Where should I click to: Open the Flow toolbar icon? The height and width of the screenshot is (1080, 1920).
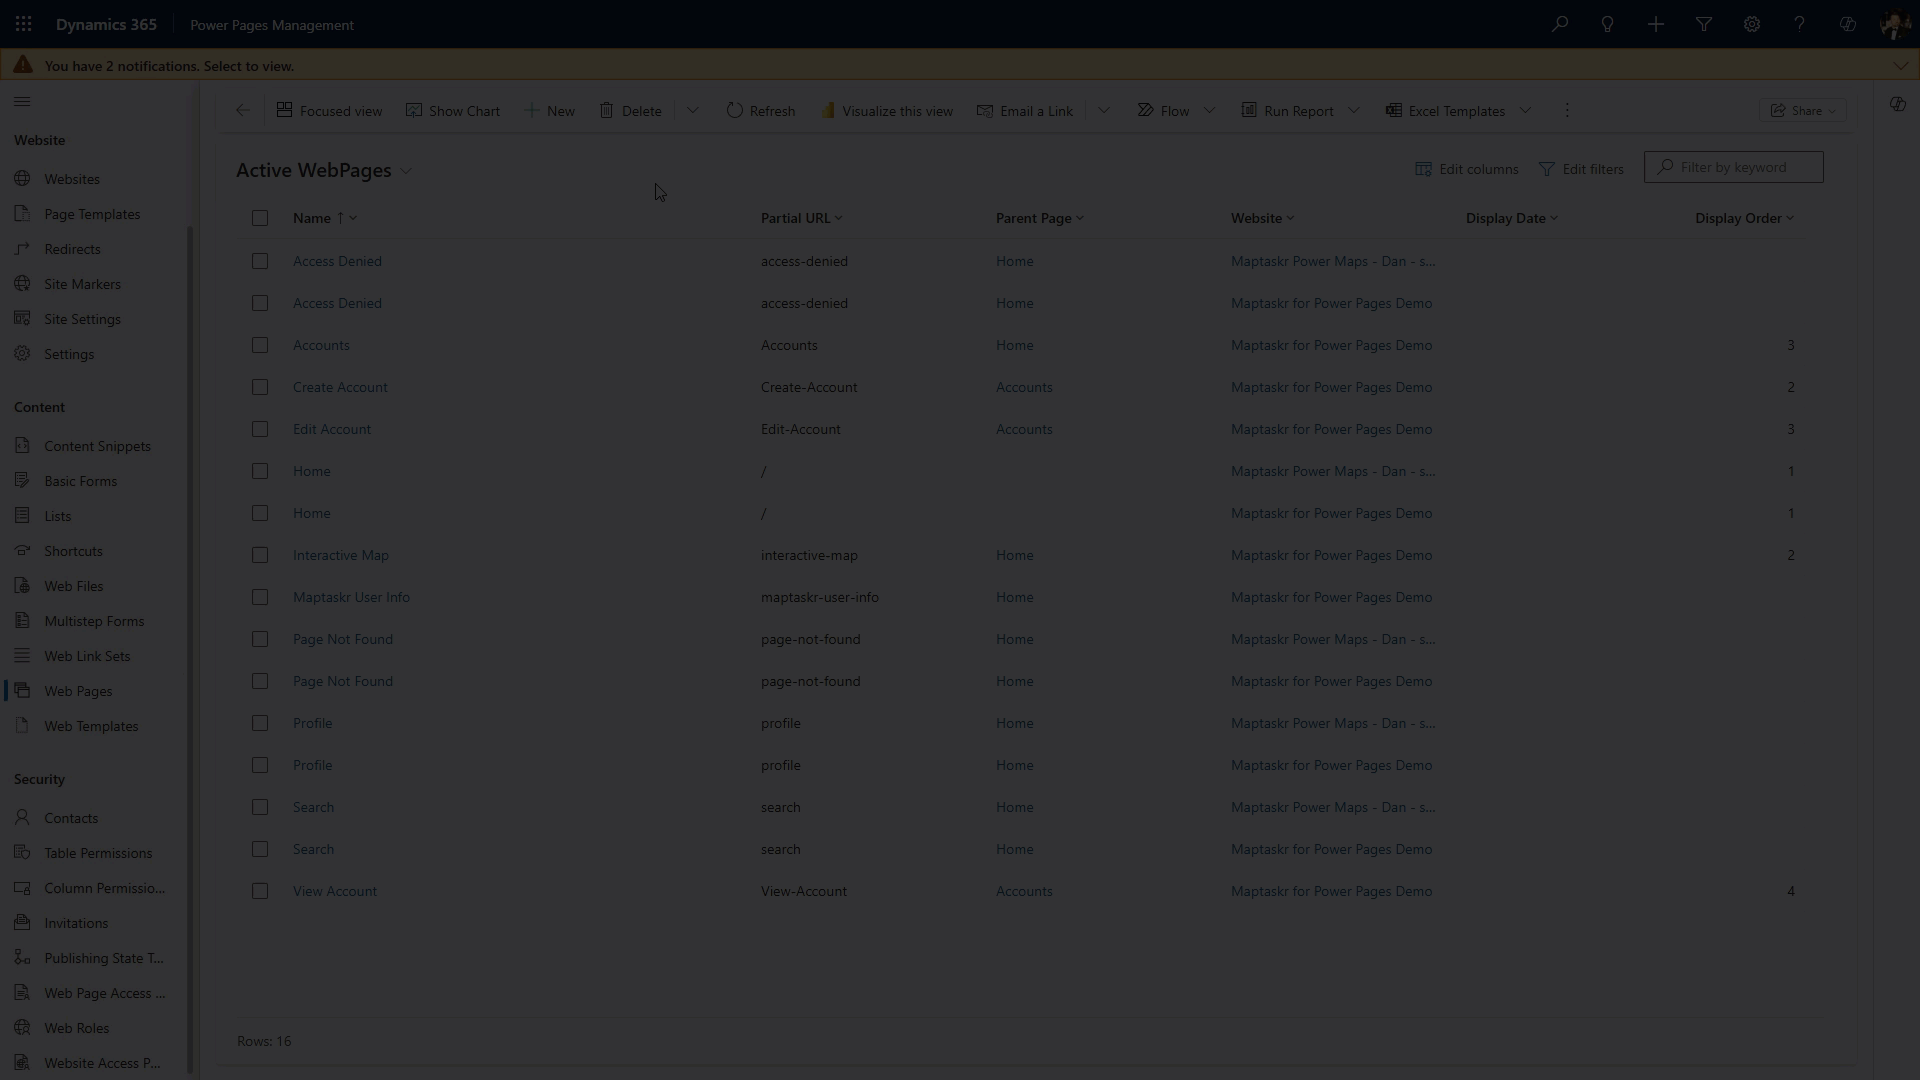(x=1148, y=110)
